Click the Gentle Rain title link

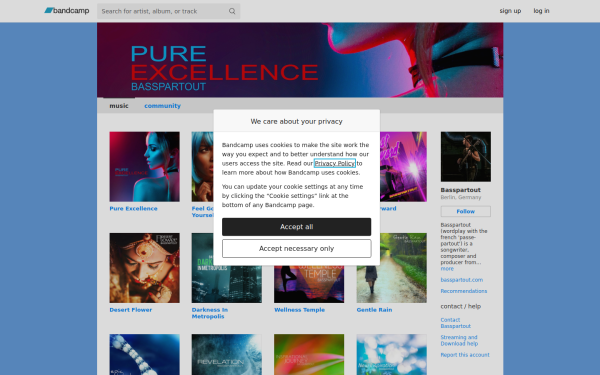click(374, 310)
